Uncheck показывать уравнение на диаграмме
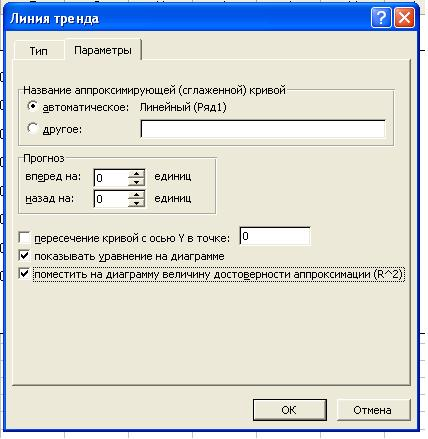This screenshot has height=439, width=428. (24, 256)
